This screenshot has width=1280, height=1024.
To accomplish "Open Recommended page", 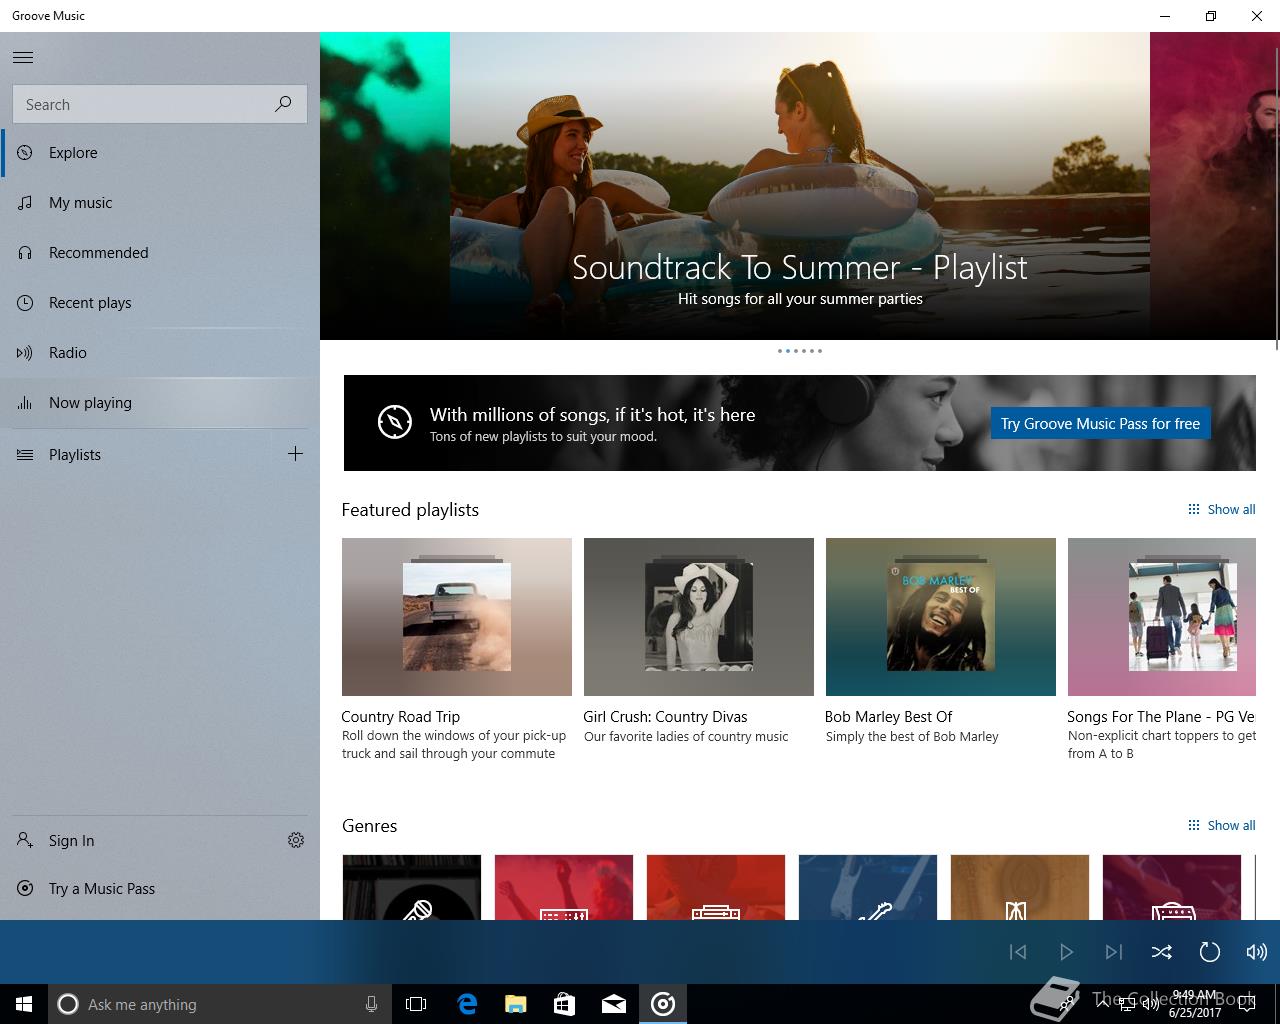I will pos(160,253).
